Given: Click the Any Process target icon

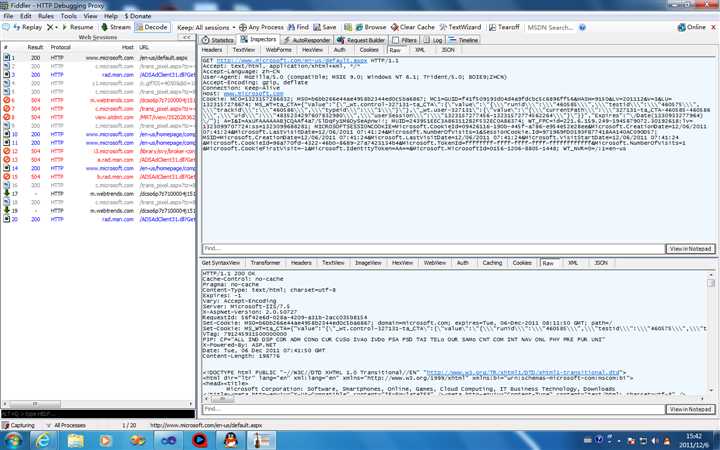Looking at the screenshot, I should pyautogui.click(x=243, y=28).
